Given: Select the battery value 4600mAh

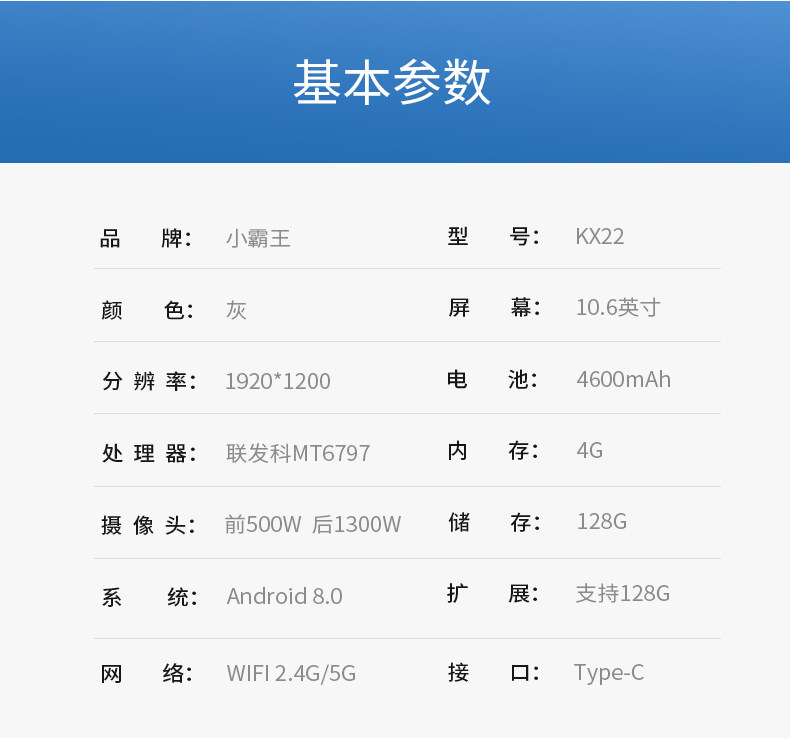Looking at the screenshot, I should pos(624,379).
